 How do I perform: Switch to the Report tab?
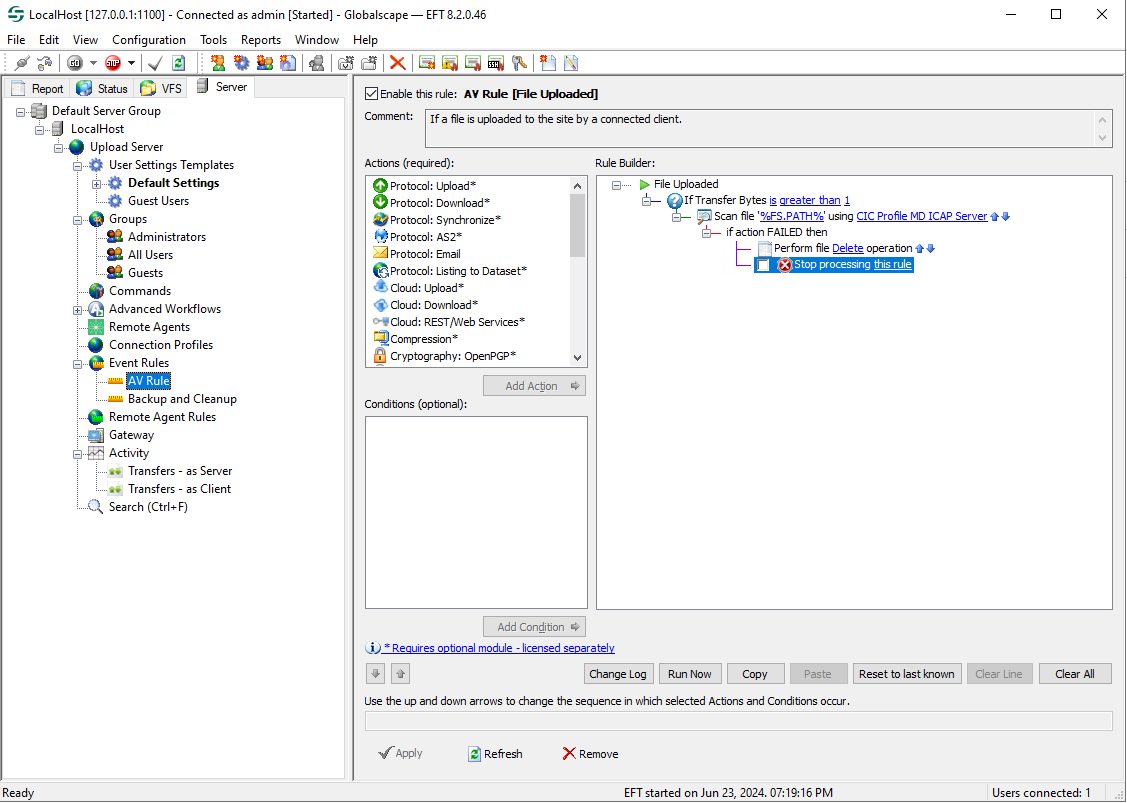37,88
